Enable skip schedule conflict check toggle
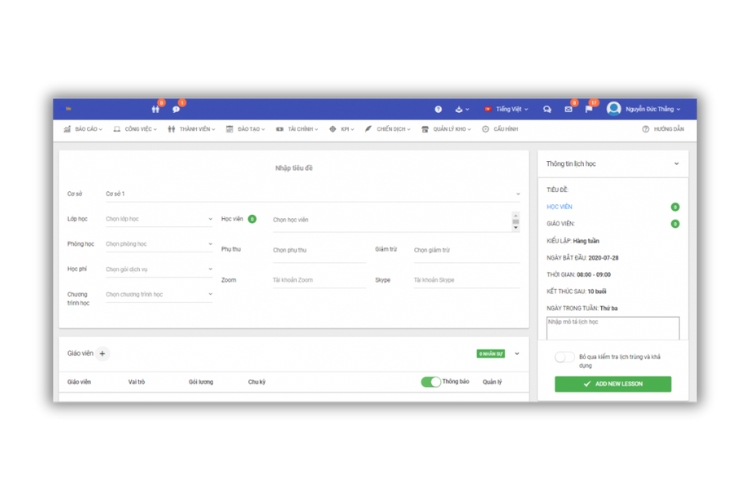Viewport: 750px width, 500px height. 565,357
